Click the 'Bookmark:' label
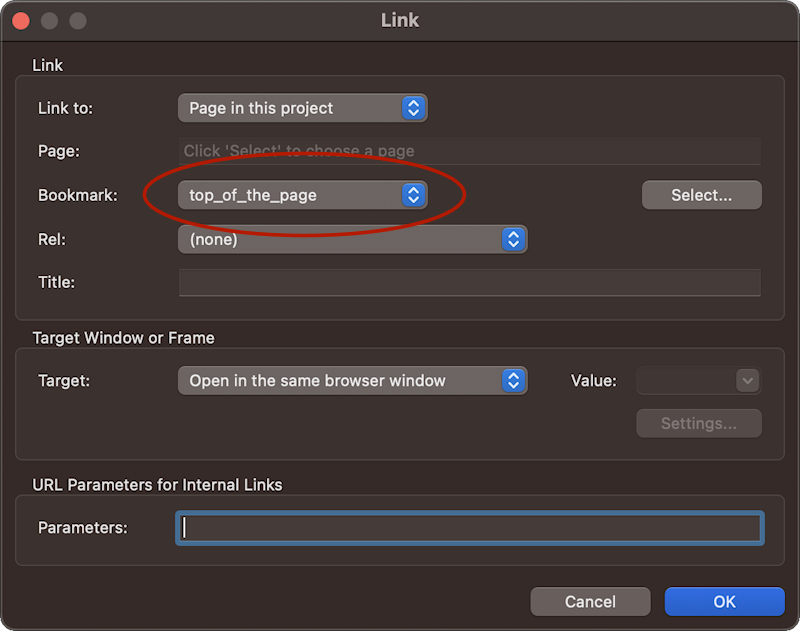Screen dimensions: 800x631 pyautogui.click(x=77, y=196)
